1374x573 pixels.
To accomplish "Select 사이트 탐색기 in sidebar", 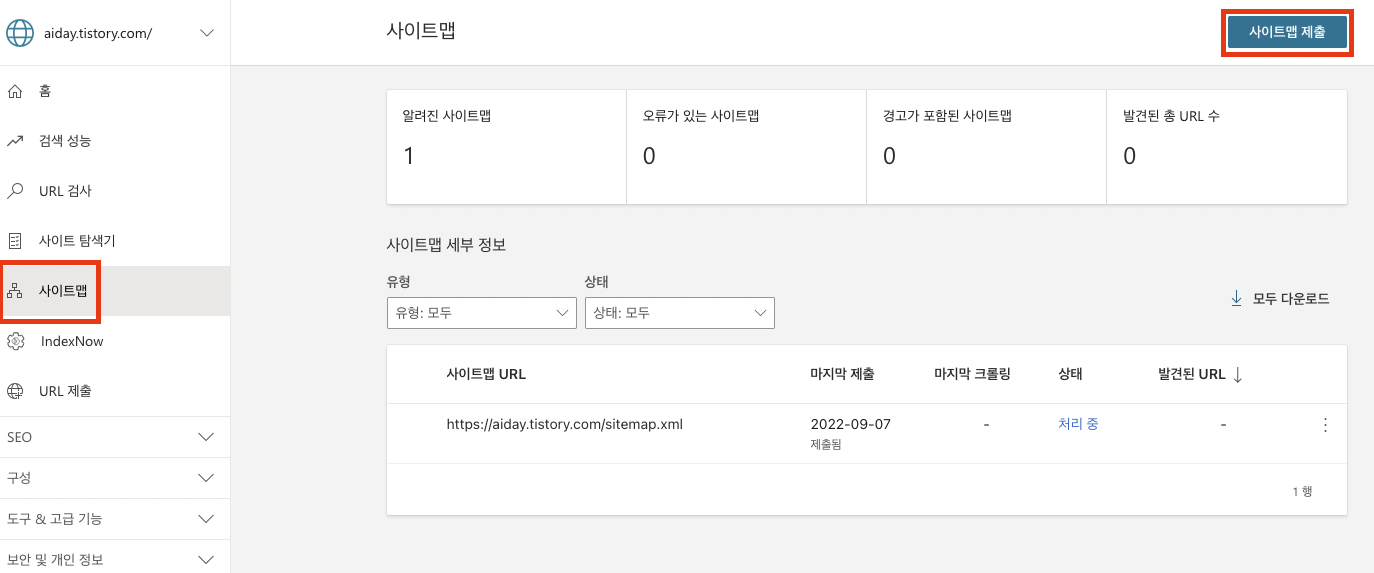I will coord(115,241).
